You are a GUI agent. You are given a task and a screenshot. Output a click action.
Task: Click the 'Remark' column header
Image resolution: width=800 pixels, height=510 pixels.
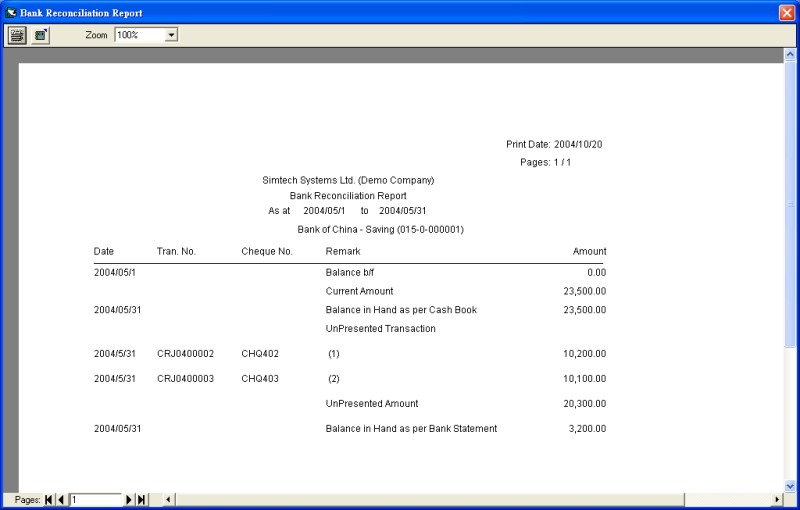tap(343, 251)
